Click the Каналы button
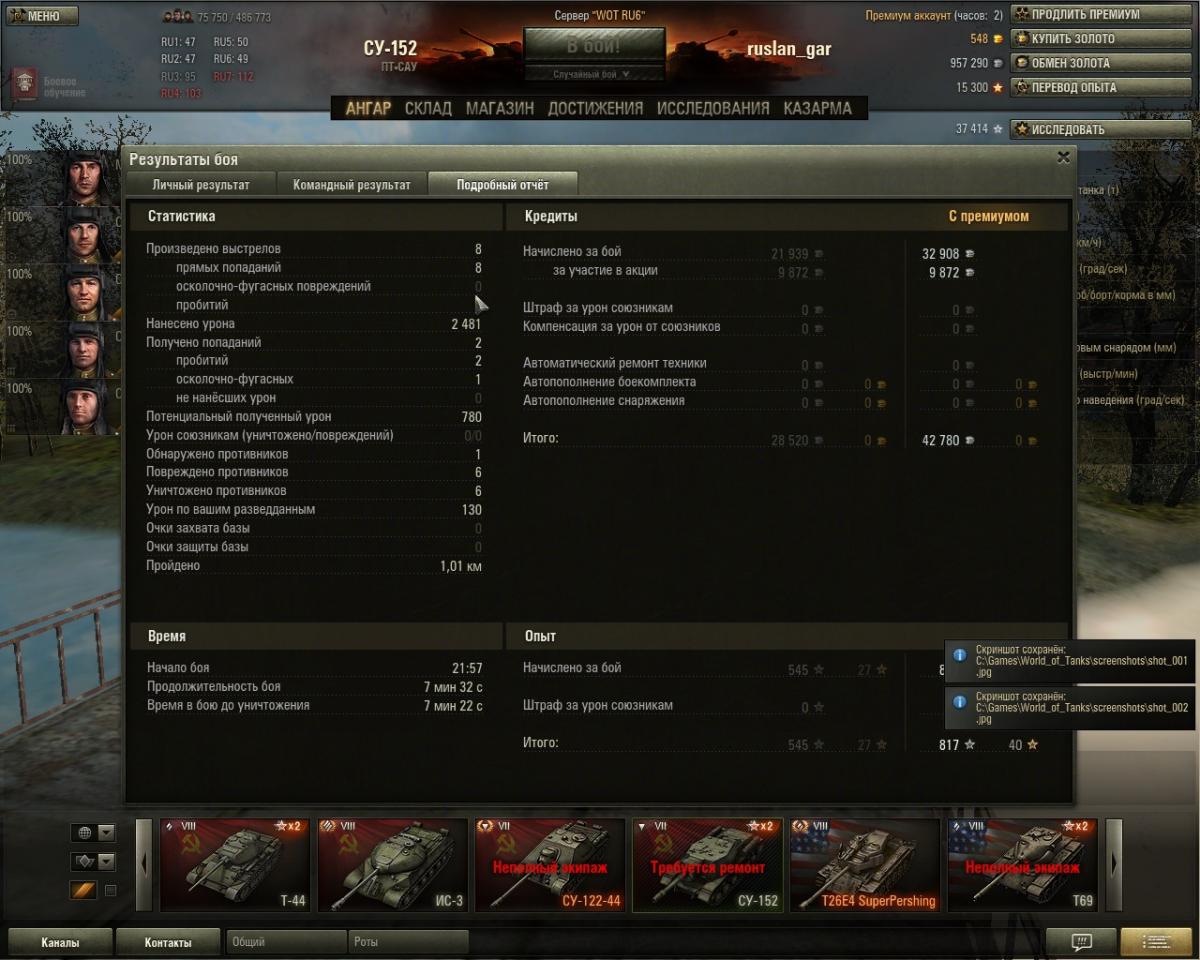Image resolution: width=1200 pixels, height=960 pixels. coord(60,942)
